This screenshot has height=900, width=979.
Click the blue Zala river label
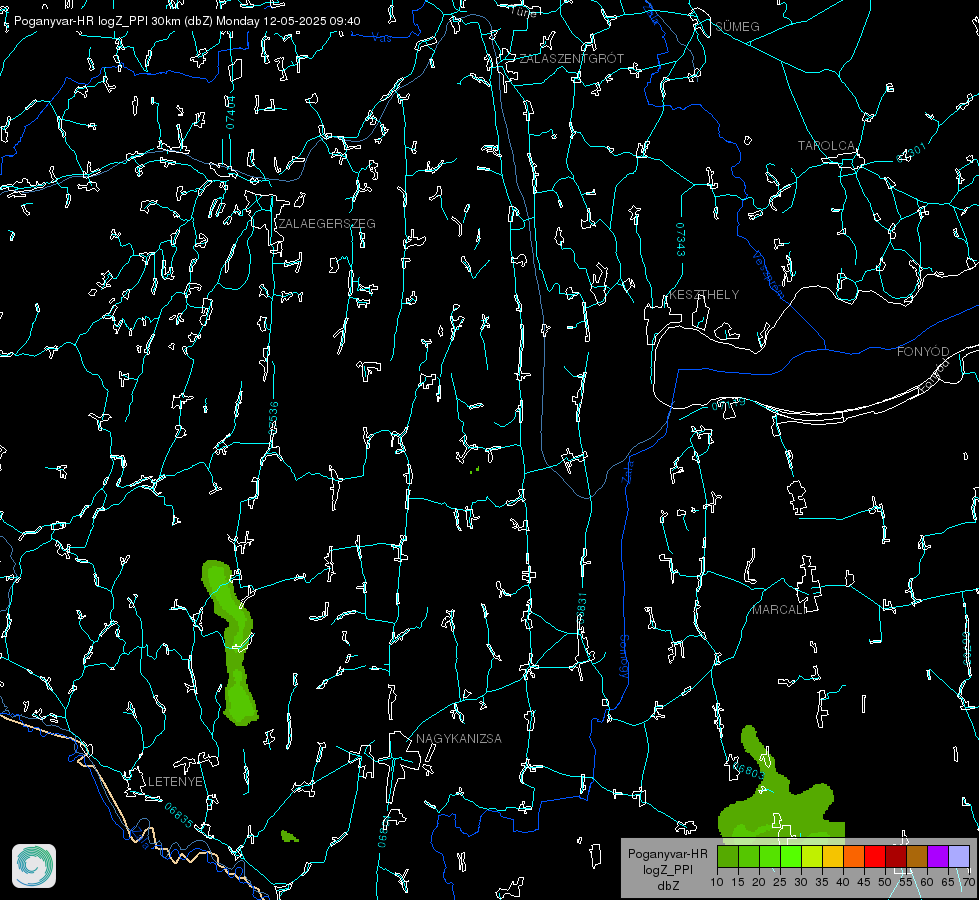pos(629,470)
